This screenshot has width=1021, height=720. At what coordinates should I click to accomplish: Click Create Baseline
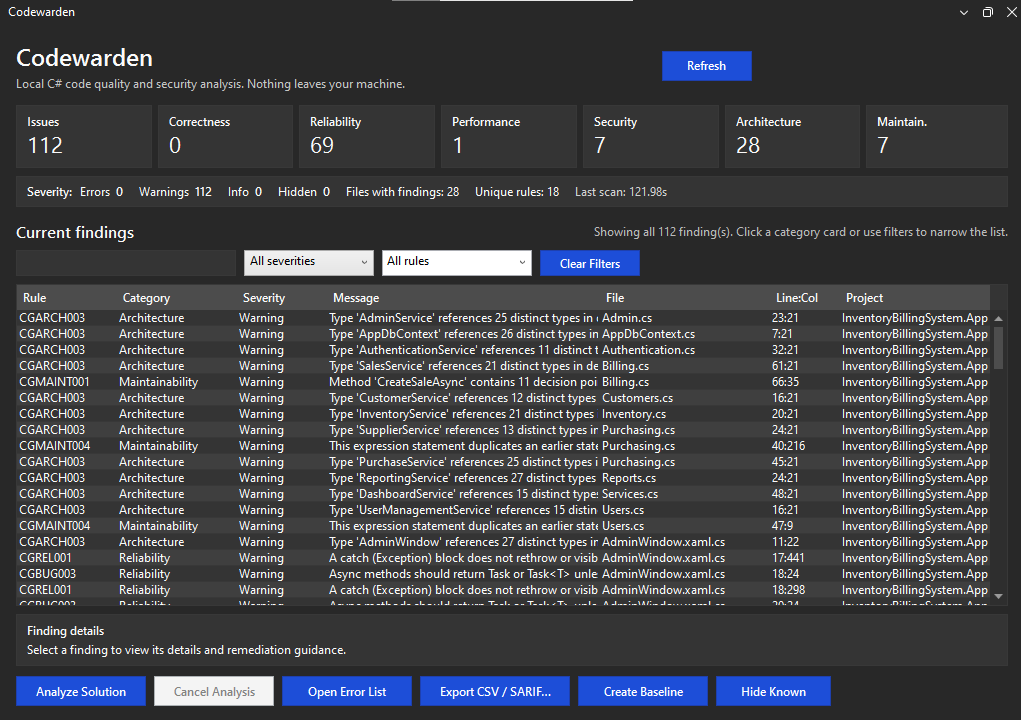pos(643,691)
